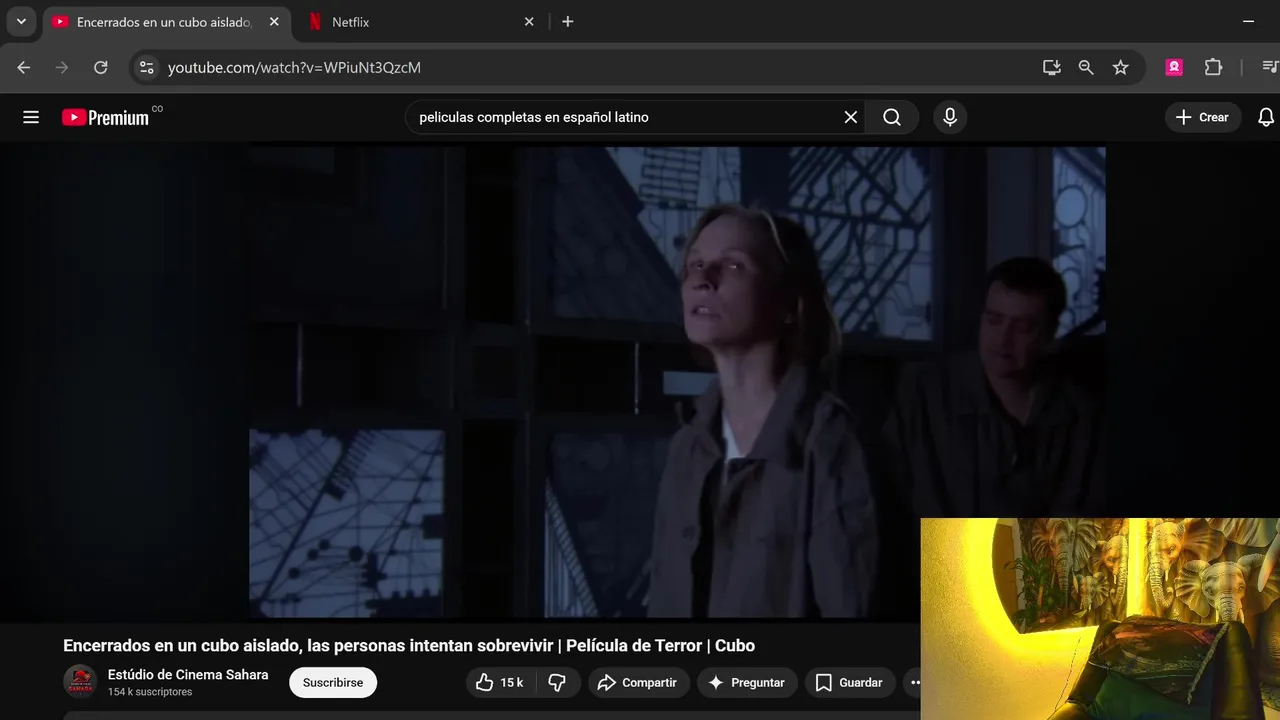Open more actions three-dot menu
1280x720 pixels.
(912, 682)
